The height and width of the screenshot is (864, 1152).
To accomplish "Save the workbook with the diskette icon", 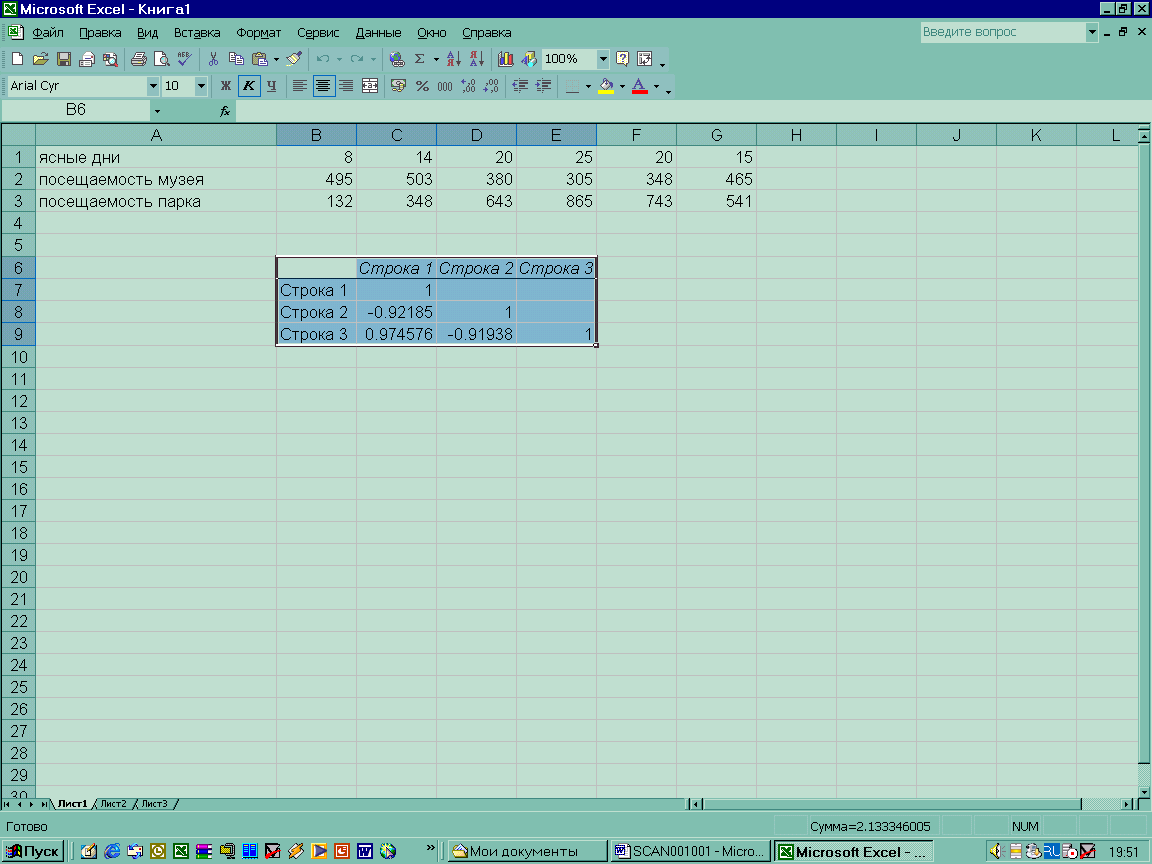I will point(64,59).
